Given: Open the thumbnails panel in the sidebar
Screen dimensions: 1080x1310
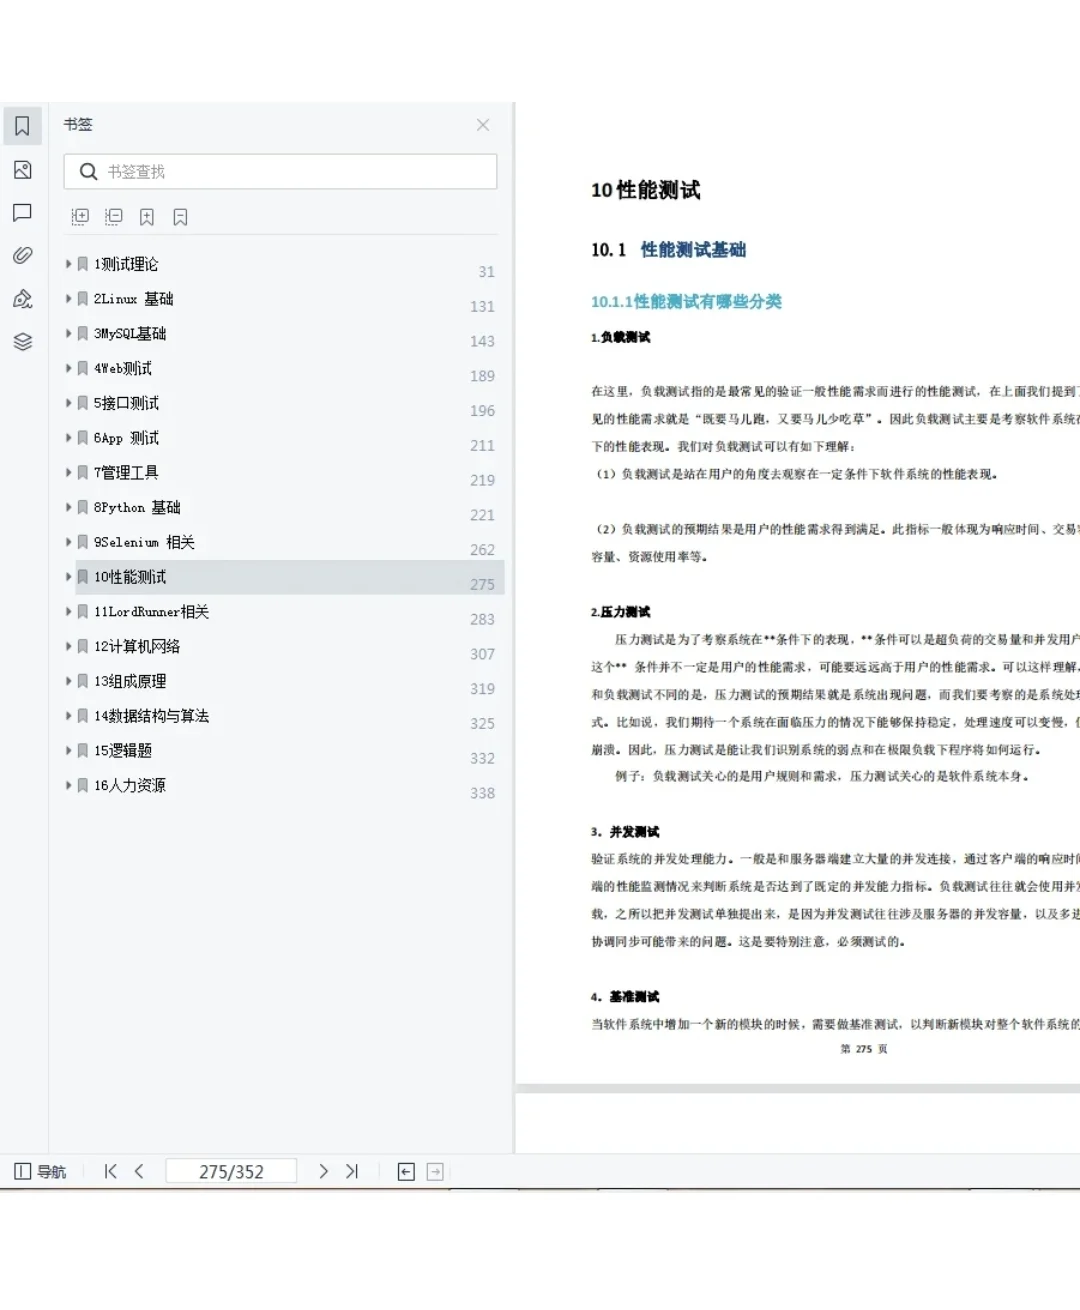Looking at the screenshot, I should click(x=22, y=170).
